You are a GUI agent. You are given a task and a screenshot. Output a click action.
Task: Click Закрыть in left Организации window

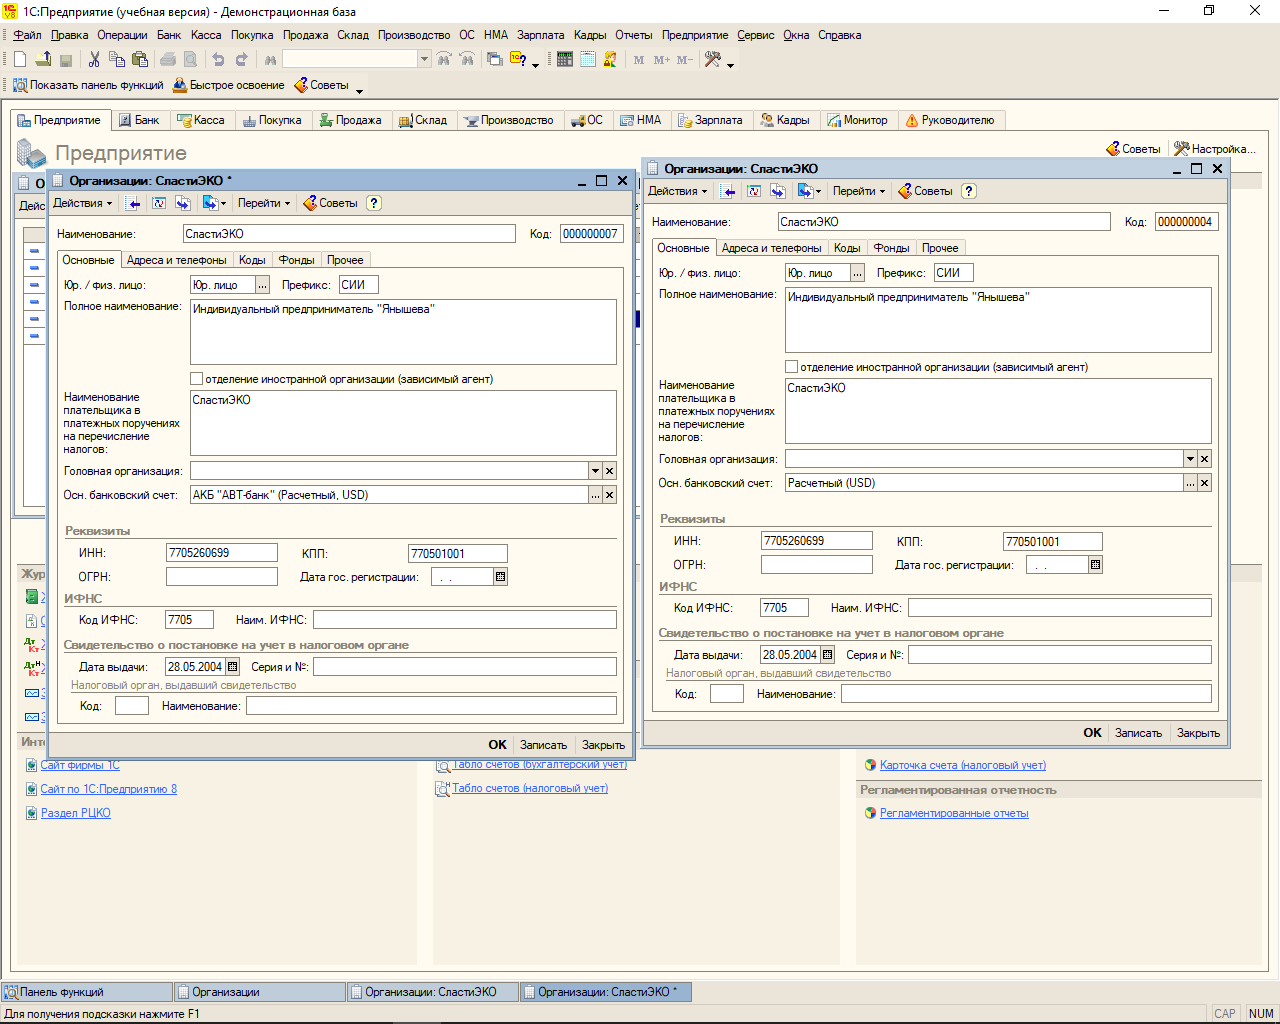point(603,745)
